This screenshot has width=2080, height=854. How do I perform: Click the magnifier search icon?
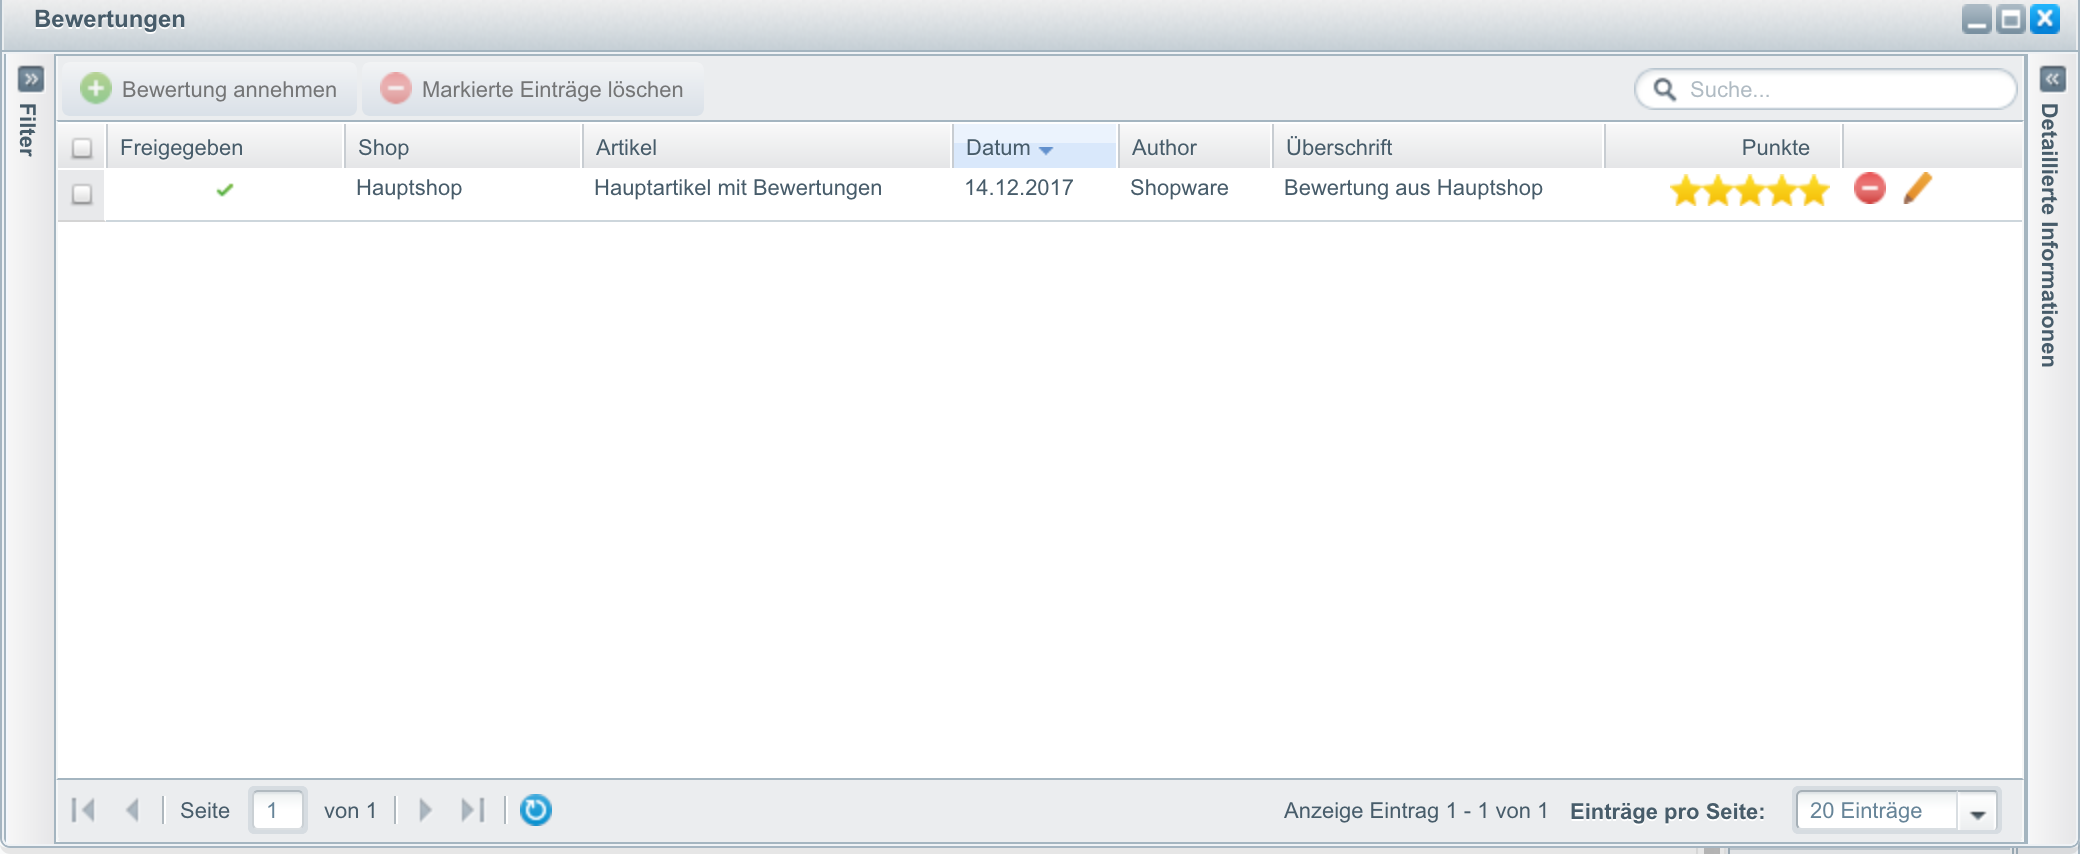pos(1665,89)
